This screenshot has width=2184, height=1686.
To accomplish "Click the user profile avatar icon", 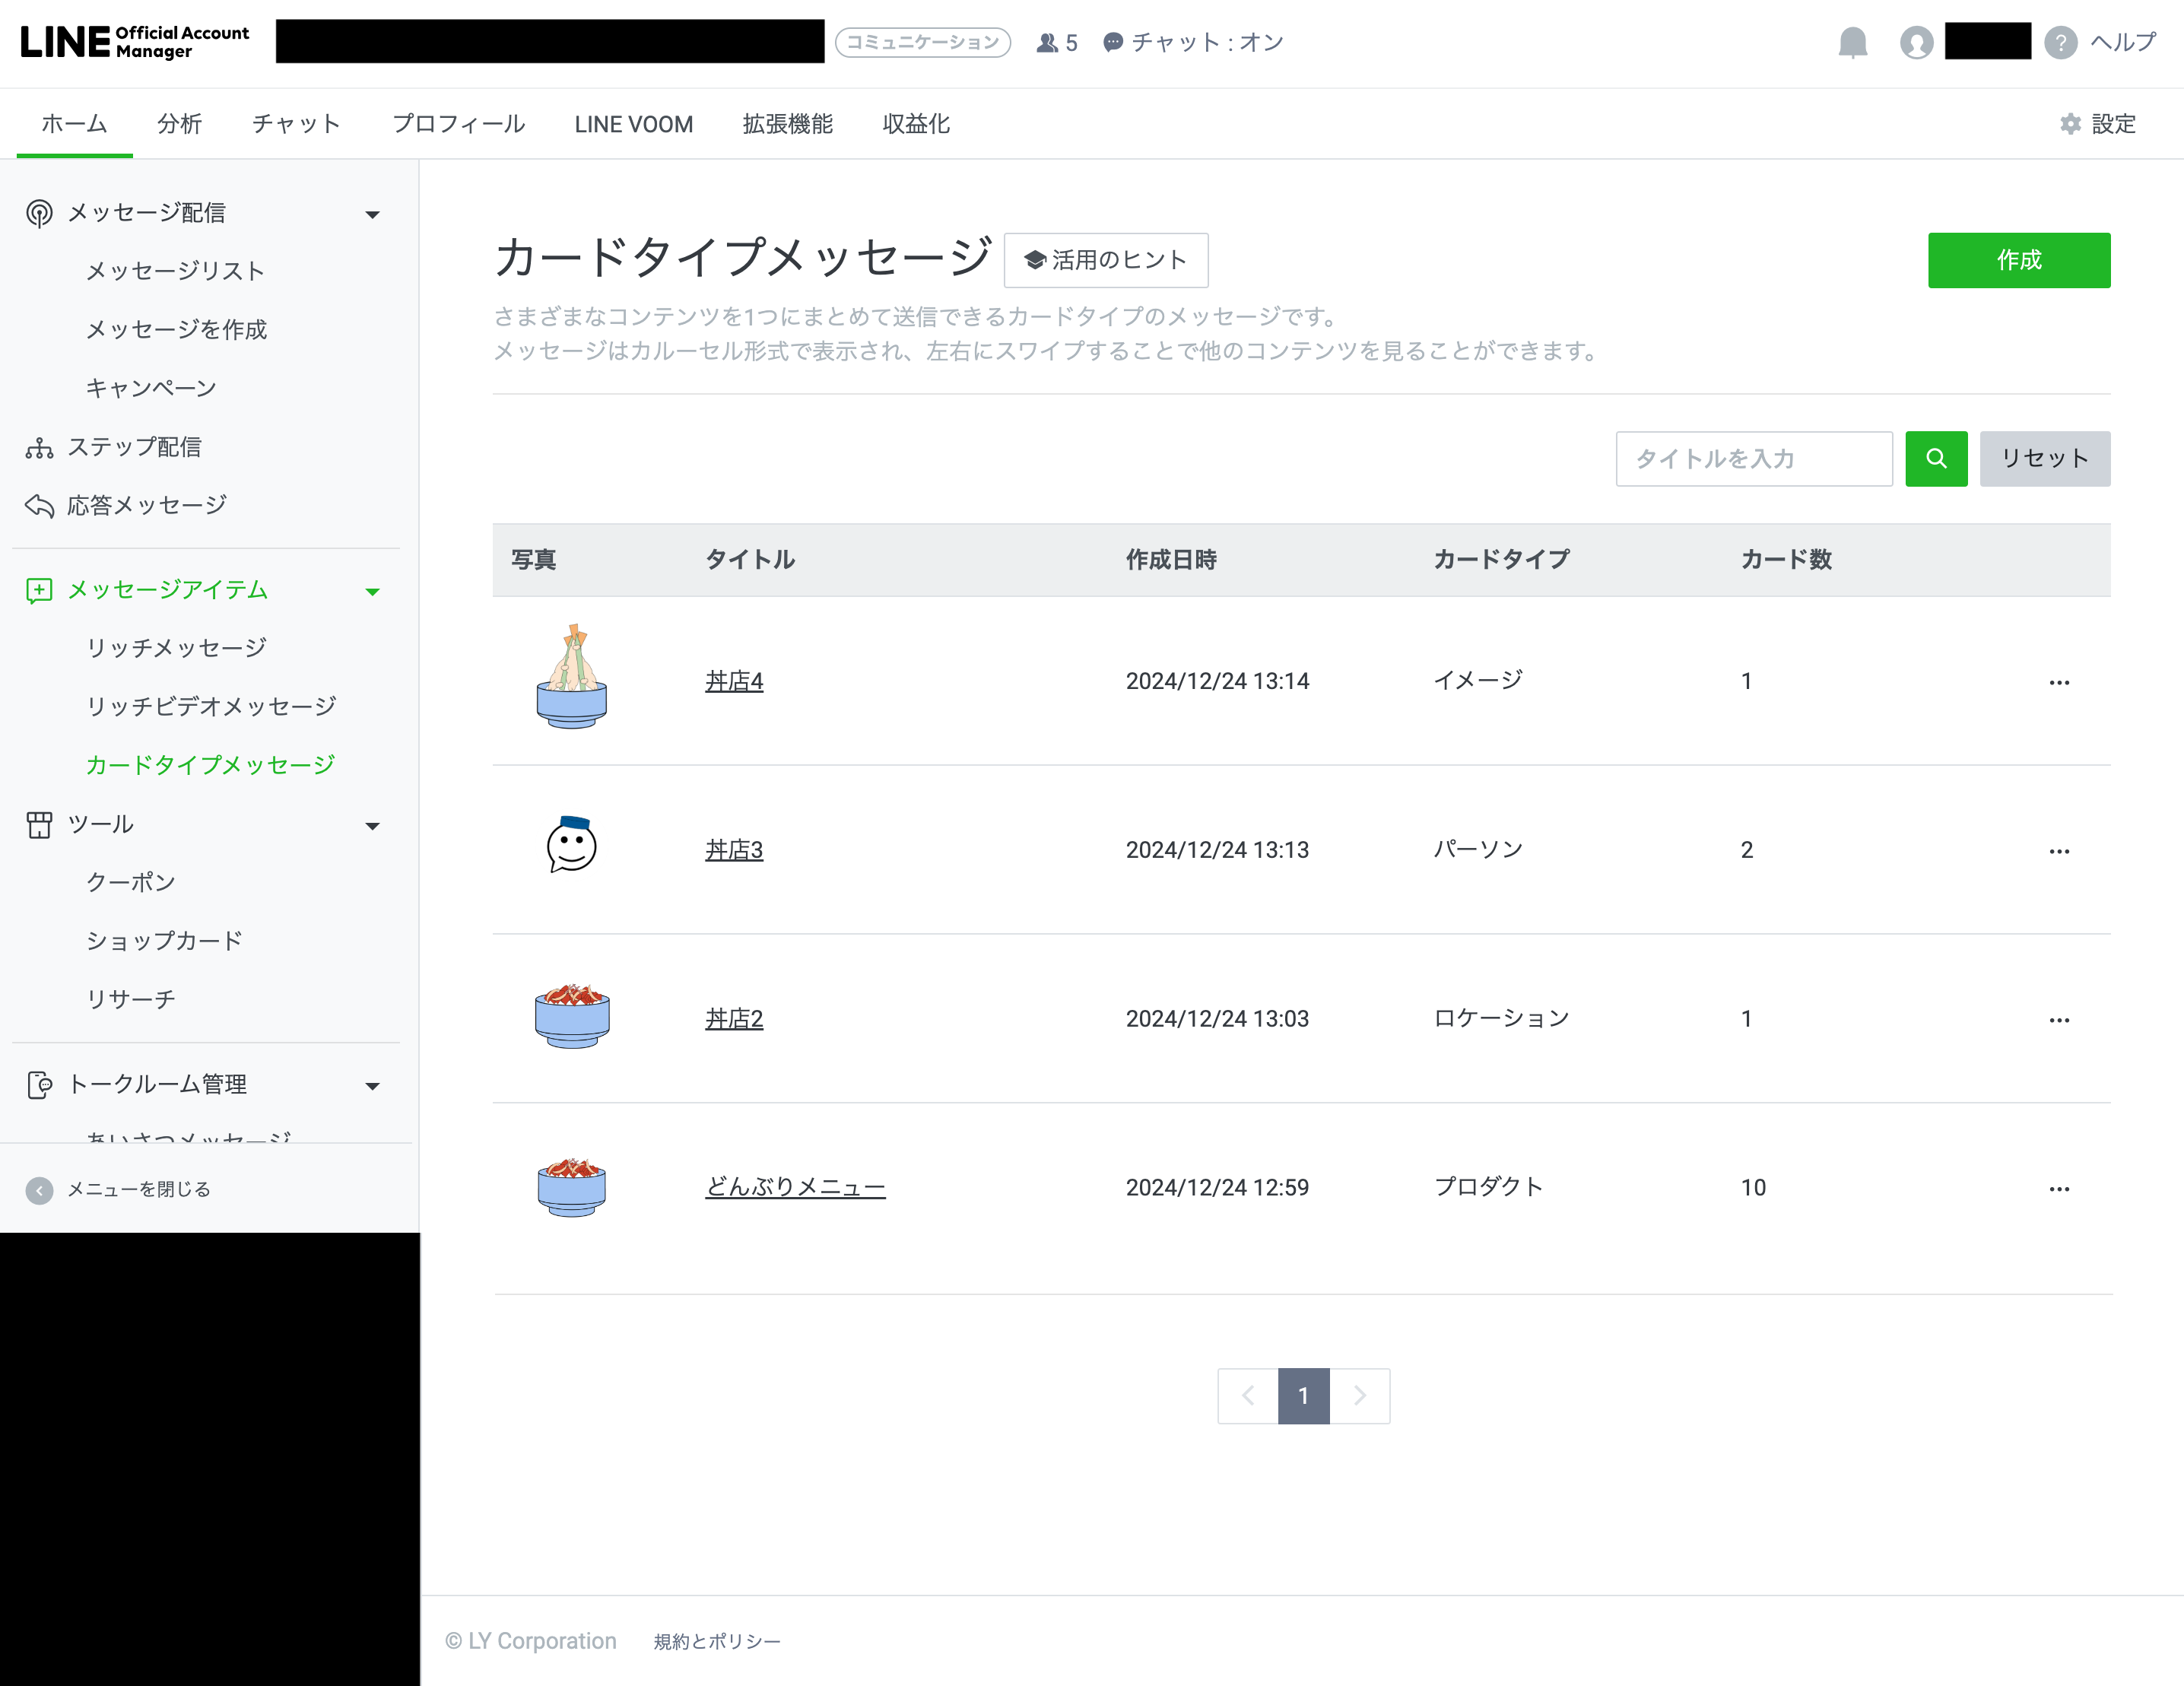I will coord(1916,42).
